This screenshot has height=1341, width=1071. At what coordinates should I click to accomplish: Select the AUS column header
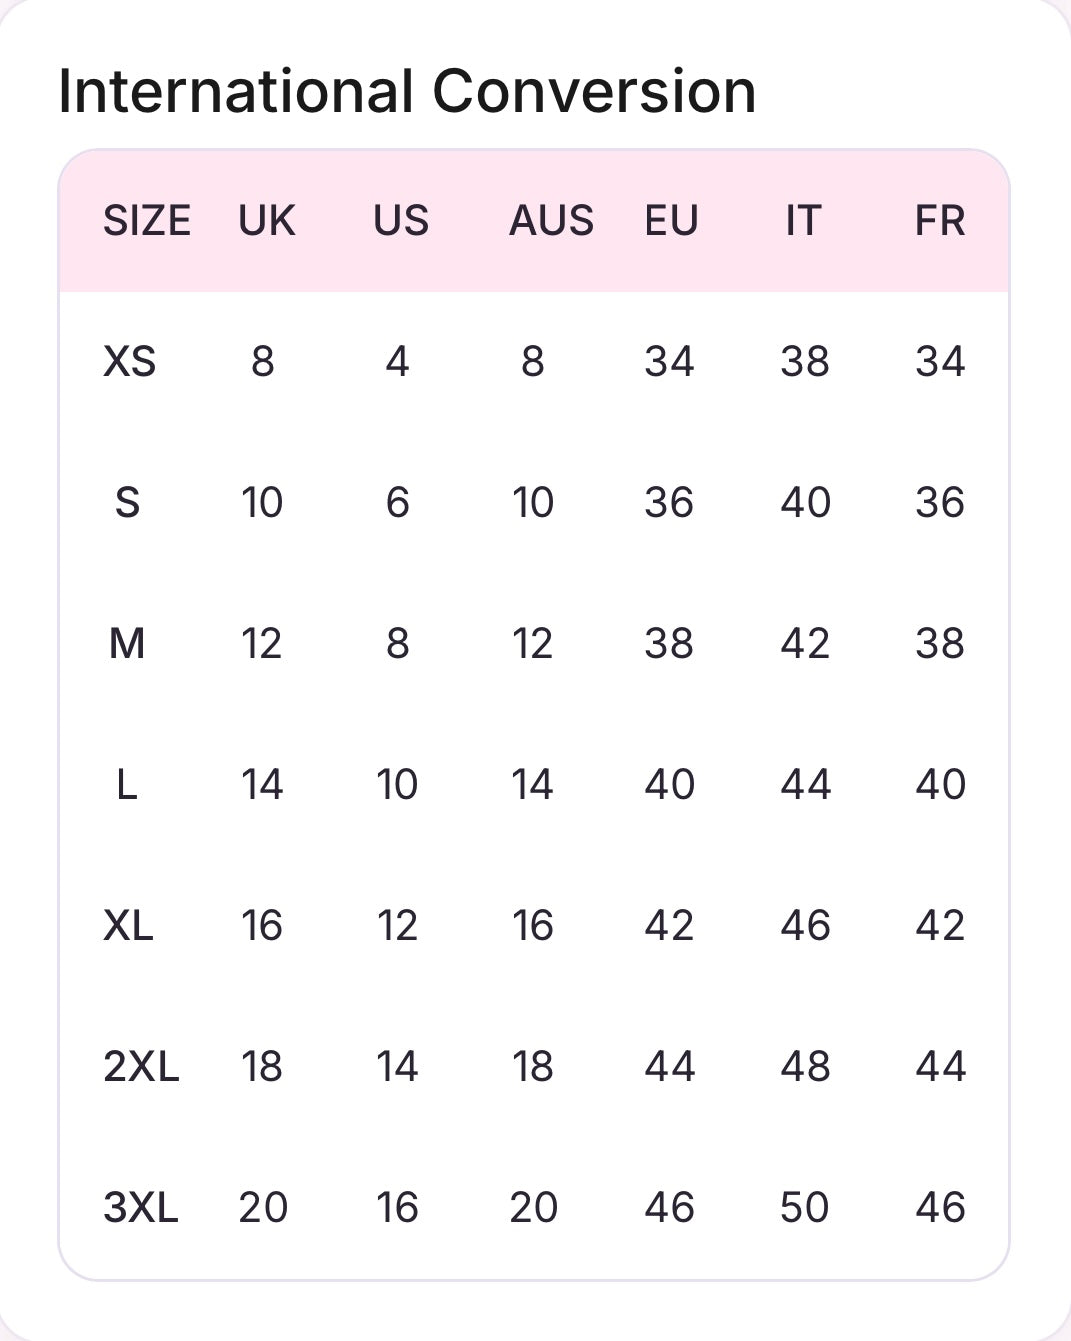tap(551, 221)
